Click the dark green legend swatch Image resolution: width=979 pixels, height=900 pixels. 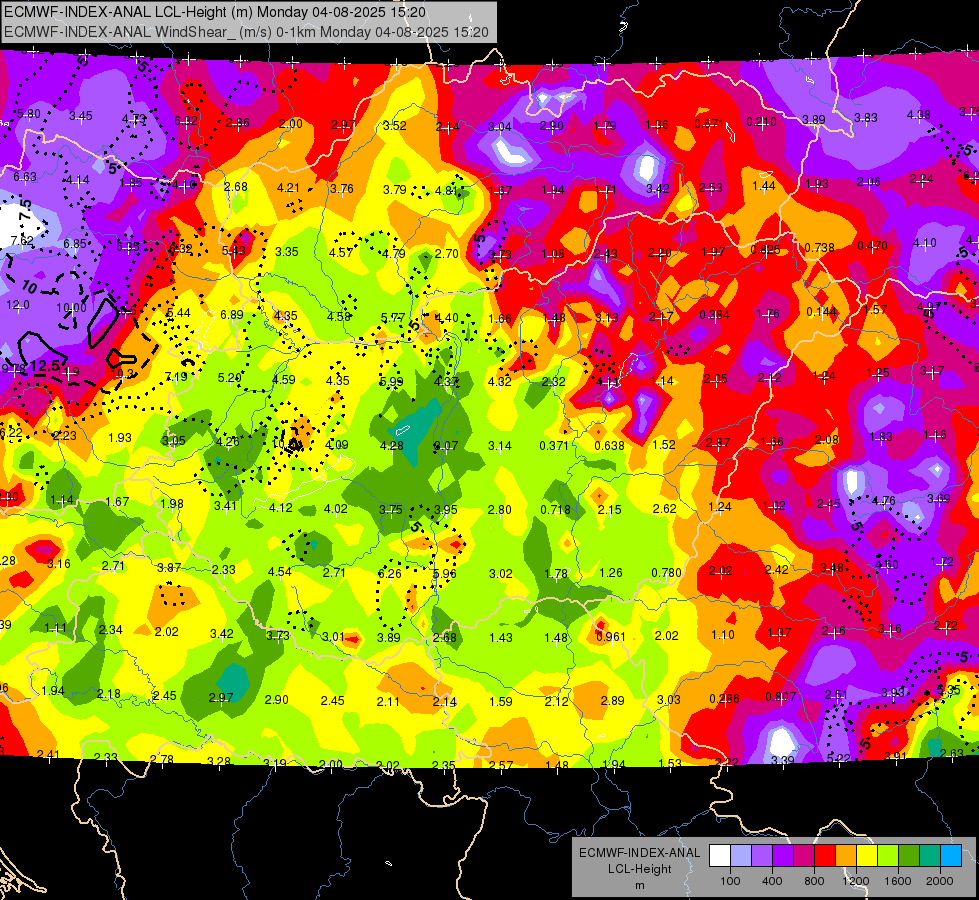point(908,856)
